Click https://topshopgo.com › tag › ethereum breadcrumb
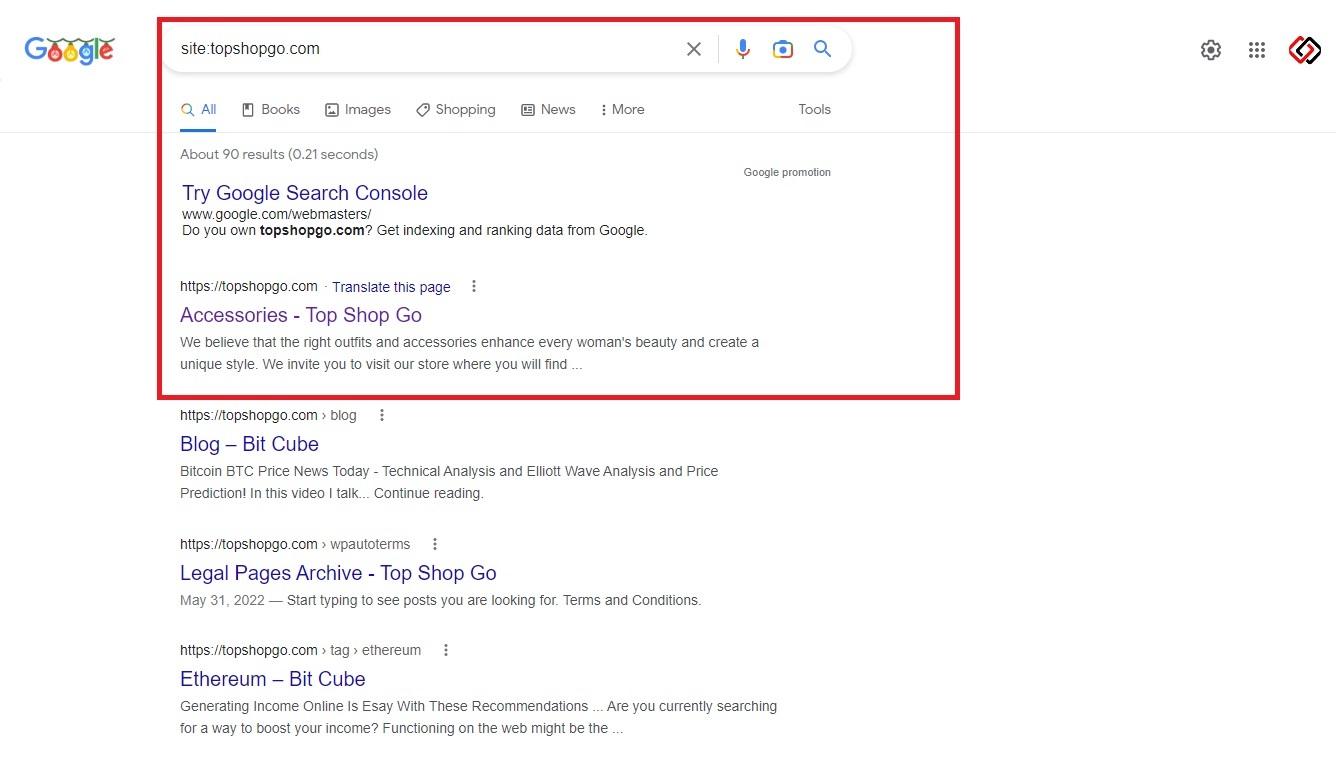Viewport: 1336px width, 768px height. 300,650
